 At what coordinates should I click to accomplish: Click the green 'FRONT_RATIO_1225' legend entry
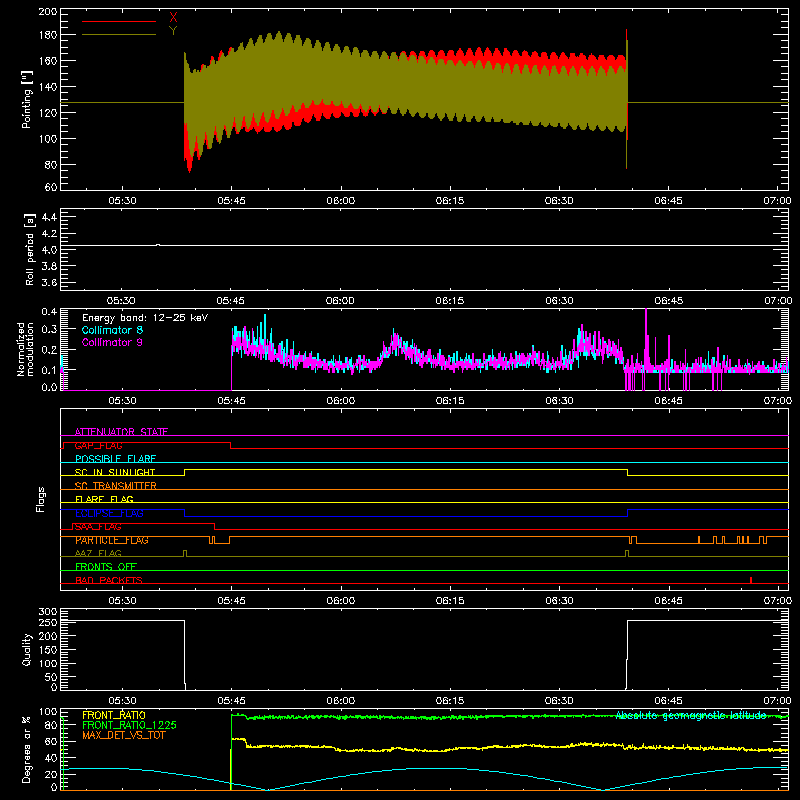(x=129, y=725)
